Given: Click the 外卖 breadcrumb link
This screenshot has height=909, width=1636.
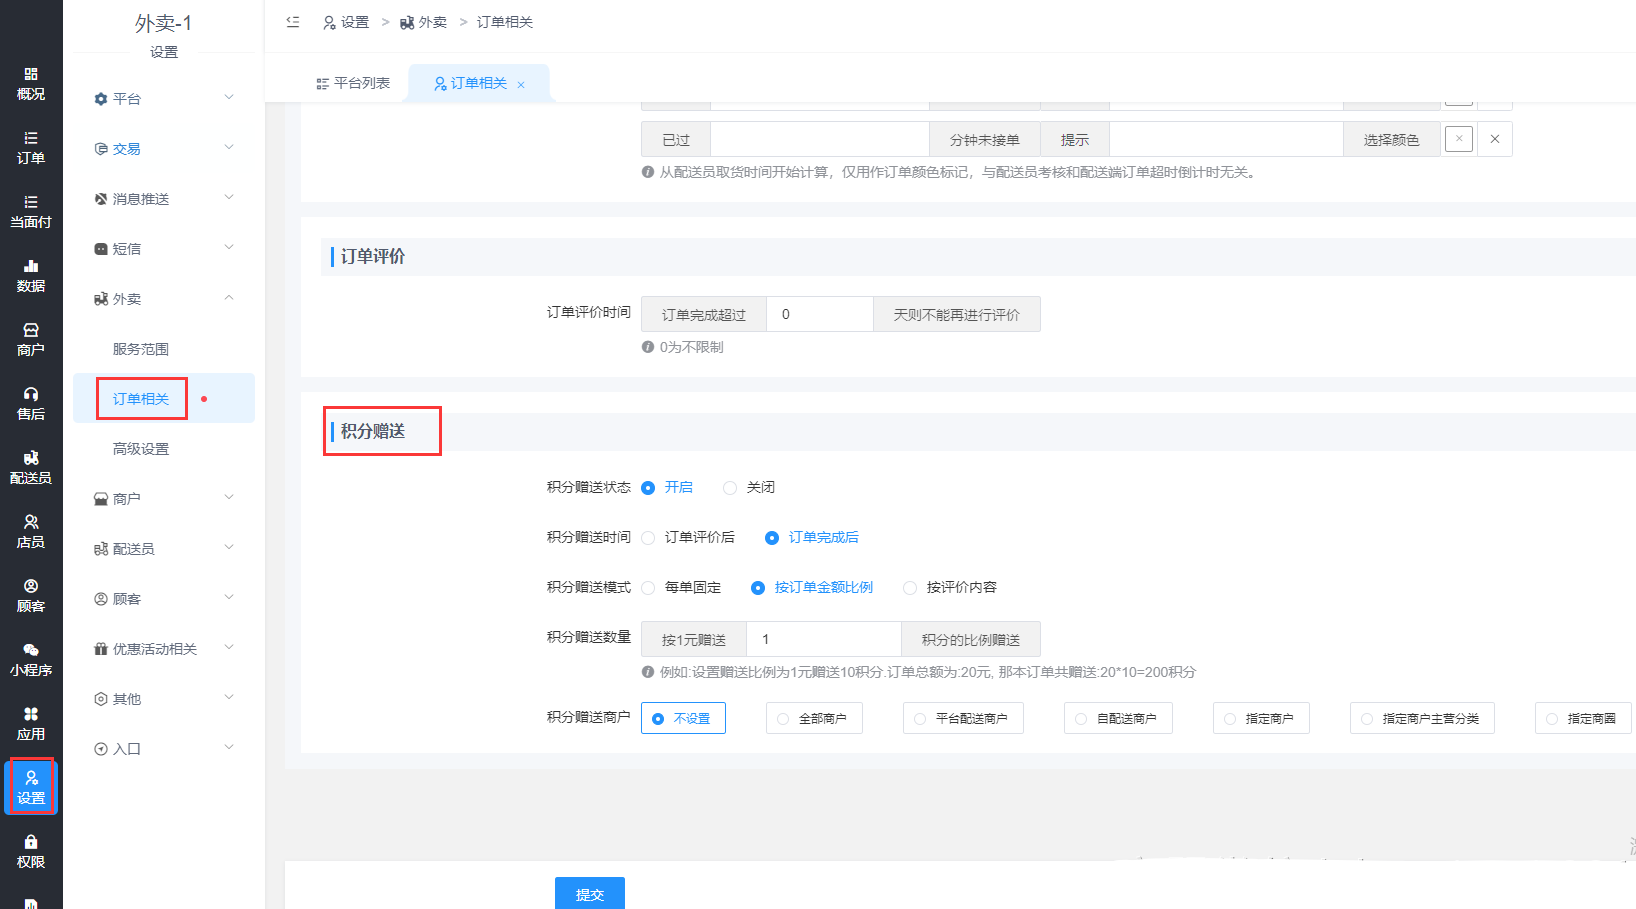Looking at the screenshot, I should pos(423,22).
